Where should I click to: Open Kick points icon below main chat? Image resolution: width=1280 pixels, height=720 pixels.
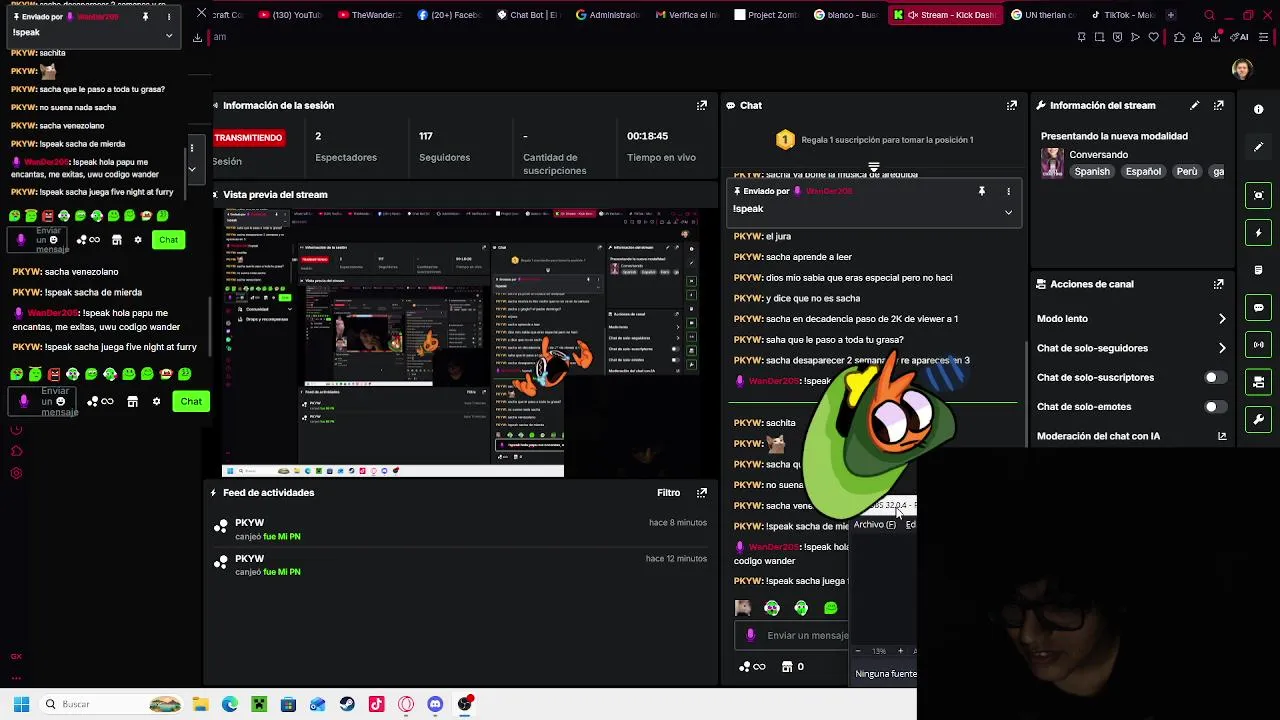tap(751, 667)
